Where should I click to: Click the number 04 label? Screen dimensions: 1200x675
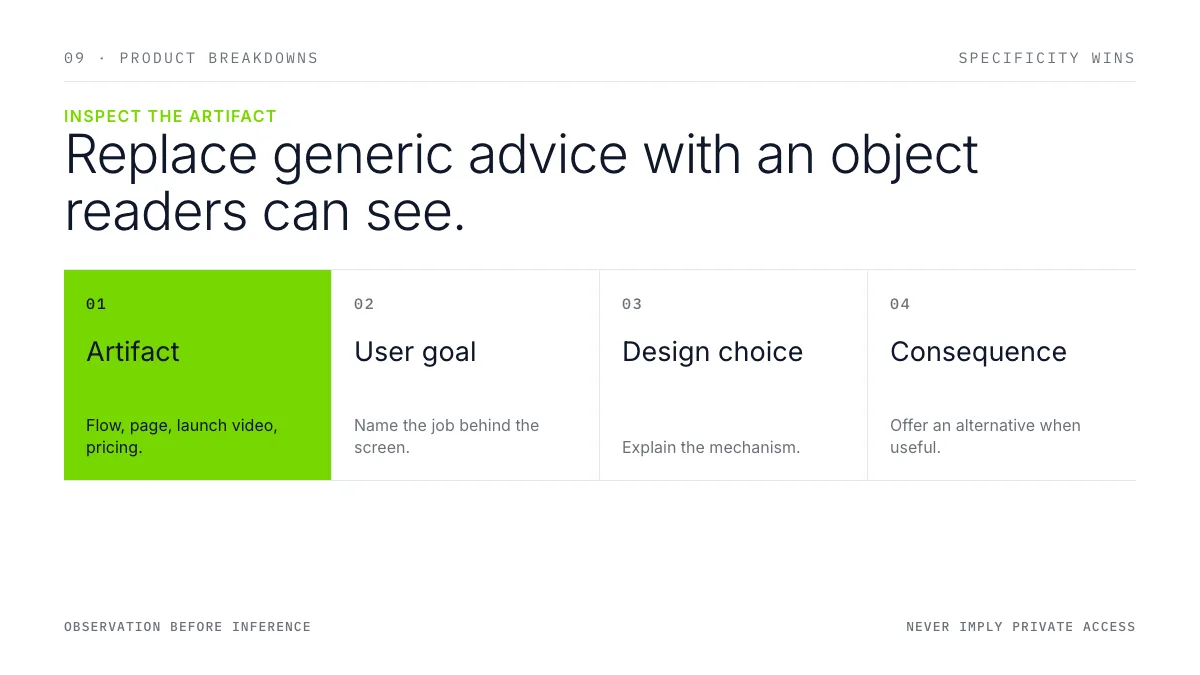click(x=900, y=304)
